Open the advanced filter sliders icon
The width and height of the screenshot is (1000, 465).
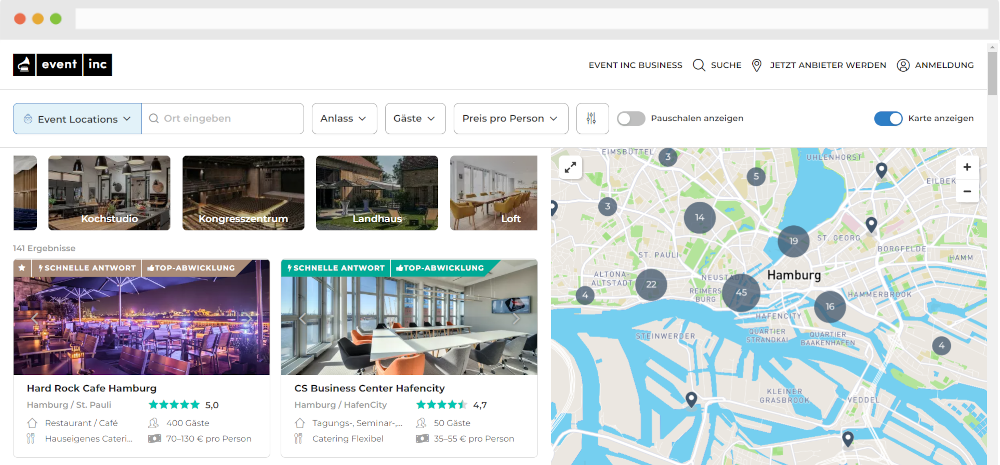(592, 119)
